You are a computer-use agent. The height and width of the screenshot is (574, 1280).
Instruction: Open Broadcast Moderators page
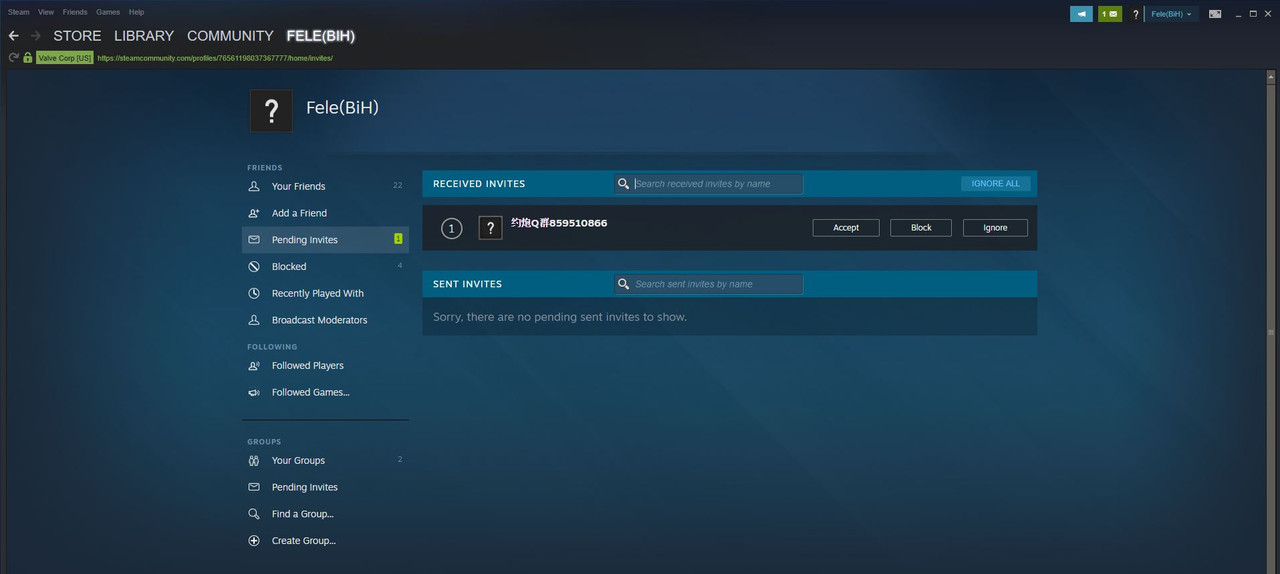pos(319,320)
